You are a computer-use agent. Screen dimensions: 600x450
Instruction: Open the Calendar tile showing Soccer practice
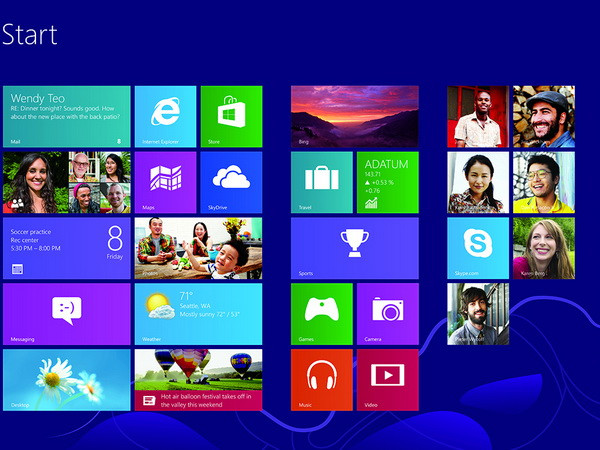[67, 248]
